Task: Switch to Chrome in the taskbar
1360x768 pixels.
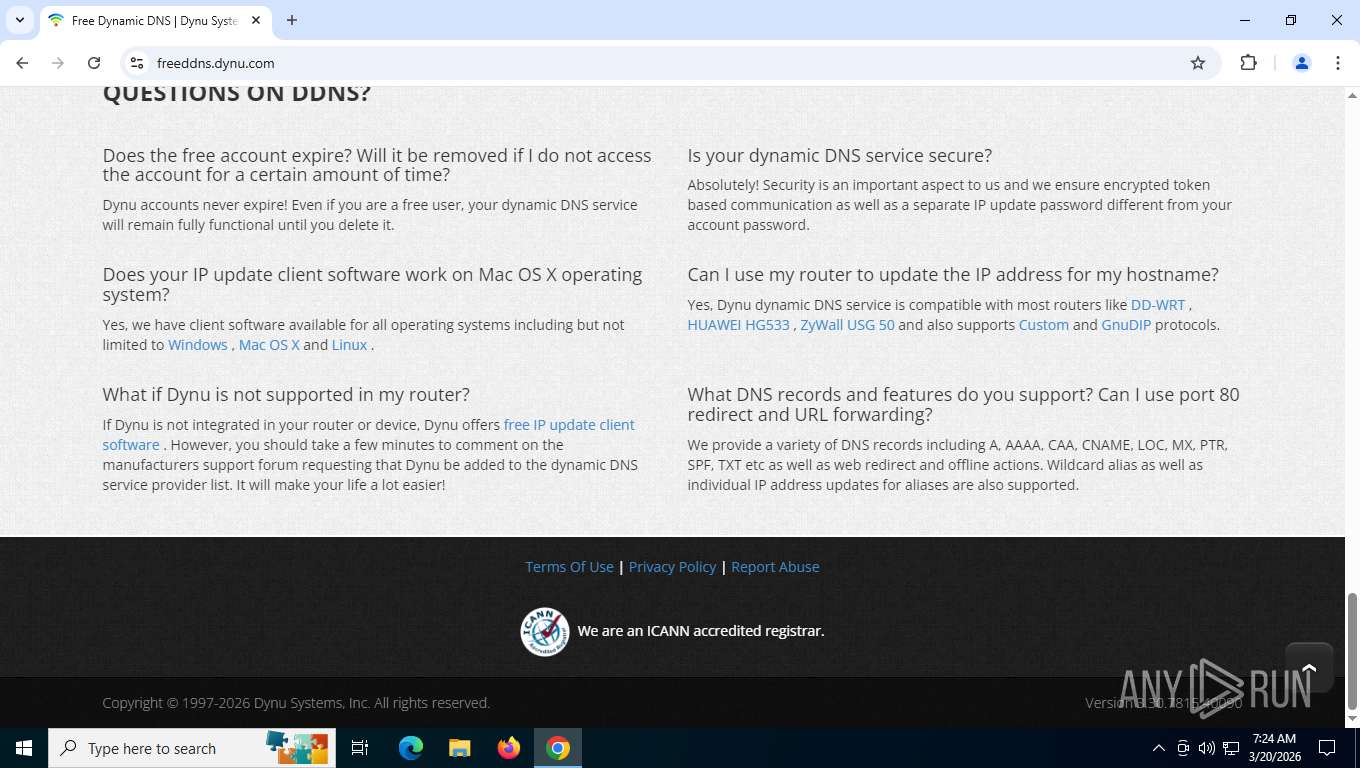Action: [558, 748]
